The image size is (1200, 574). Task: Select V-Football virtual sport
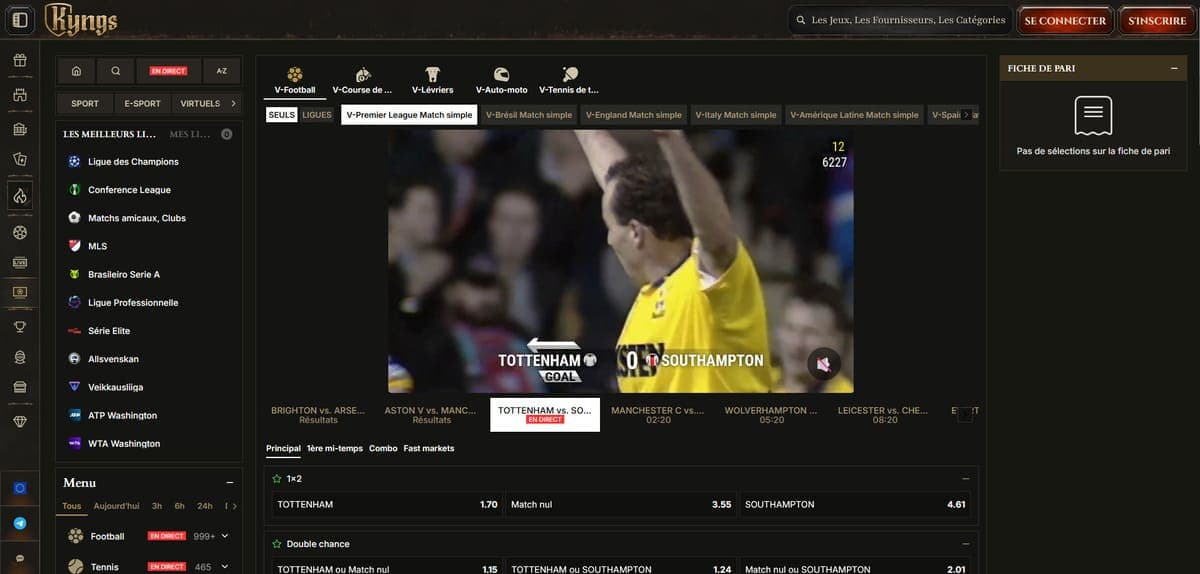[x=295, y=81]
